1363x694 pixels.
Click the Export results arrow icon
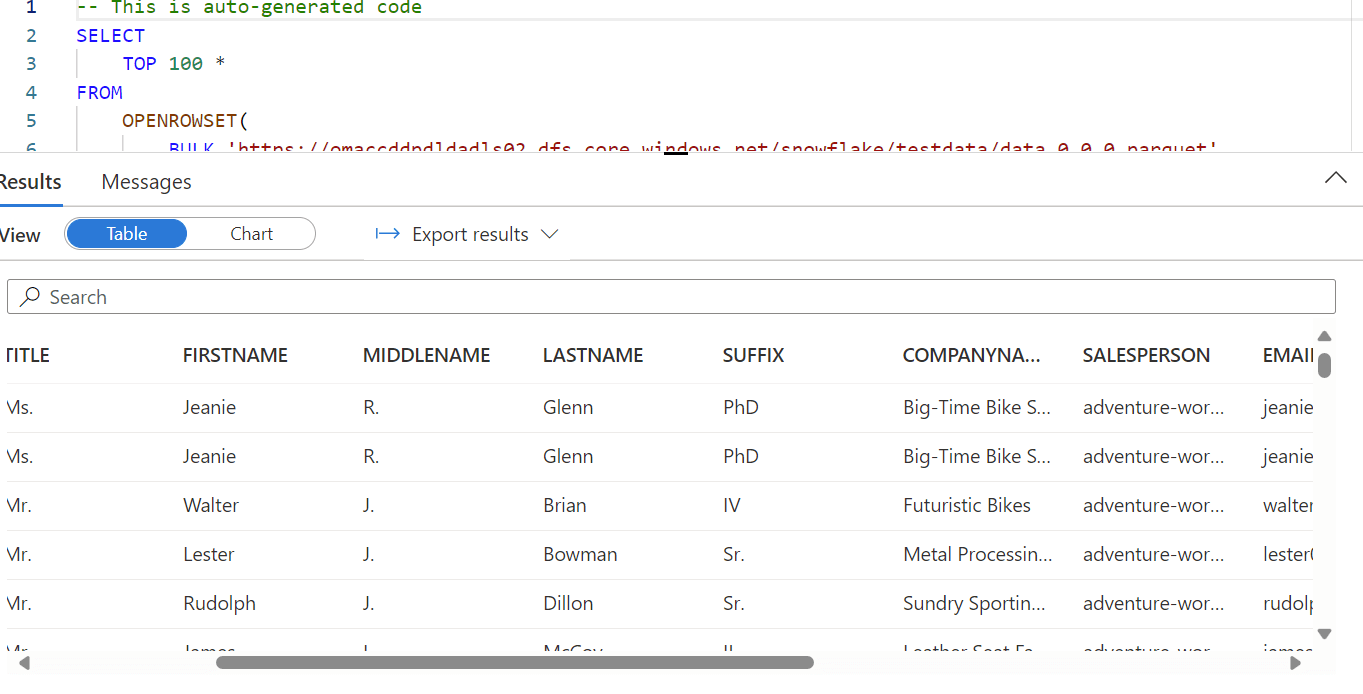(387, 234)
